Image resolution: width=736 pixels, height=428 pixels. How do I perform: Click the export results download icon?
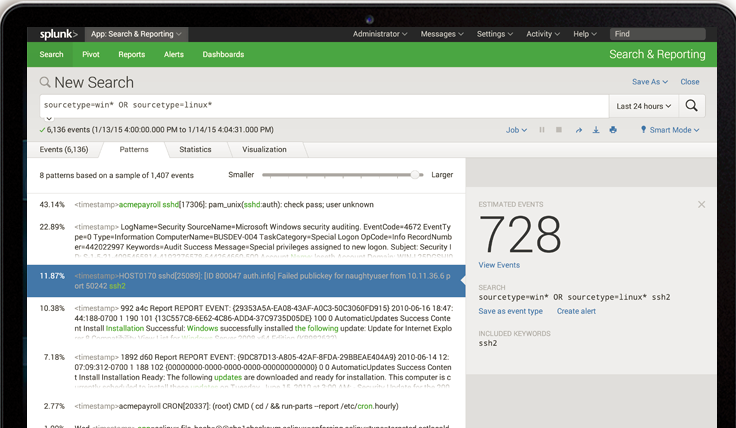point(596,130)
